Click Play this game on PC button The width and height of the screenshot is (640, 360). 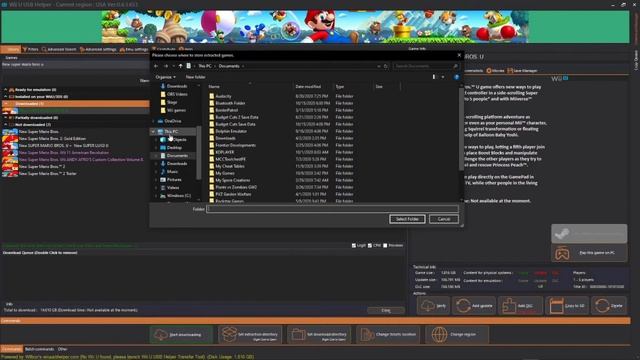[x=589, y=253]
